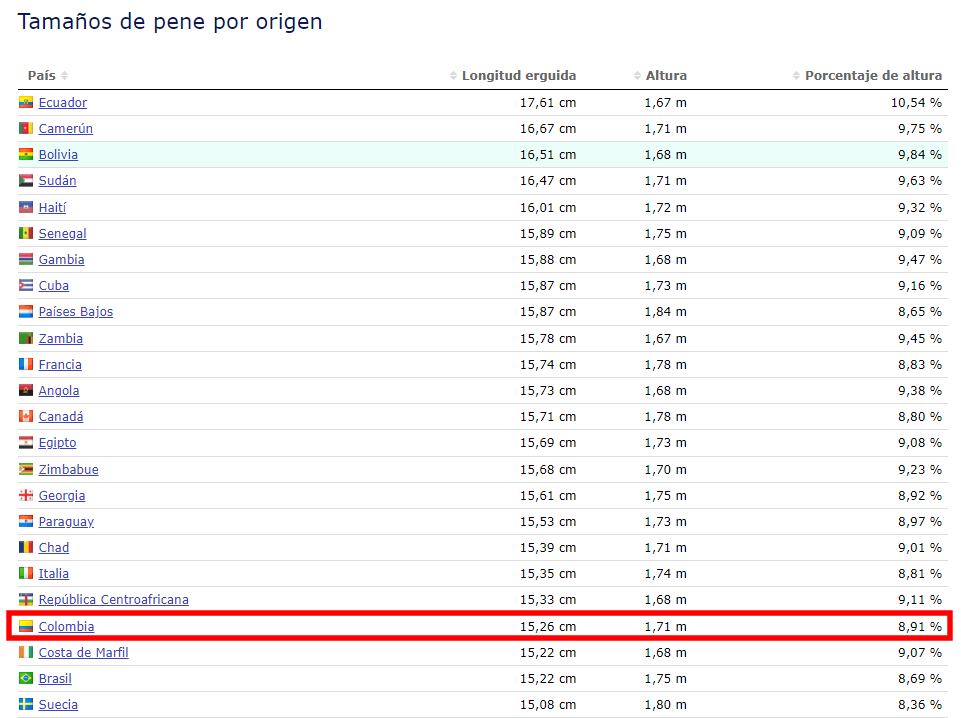This screenshot has width=961, height=718.
Task: Open the Senegal country link
Action: (62, 234)
